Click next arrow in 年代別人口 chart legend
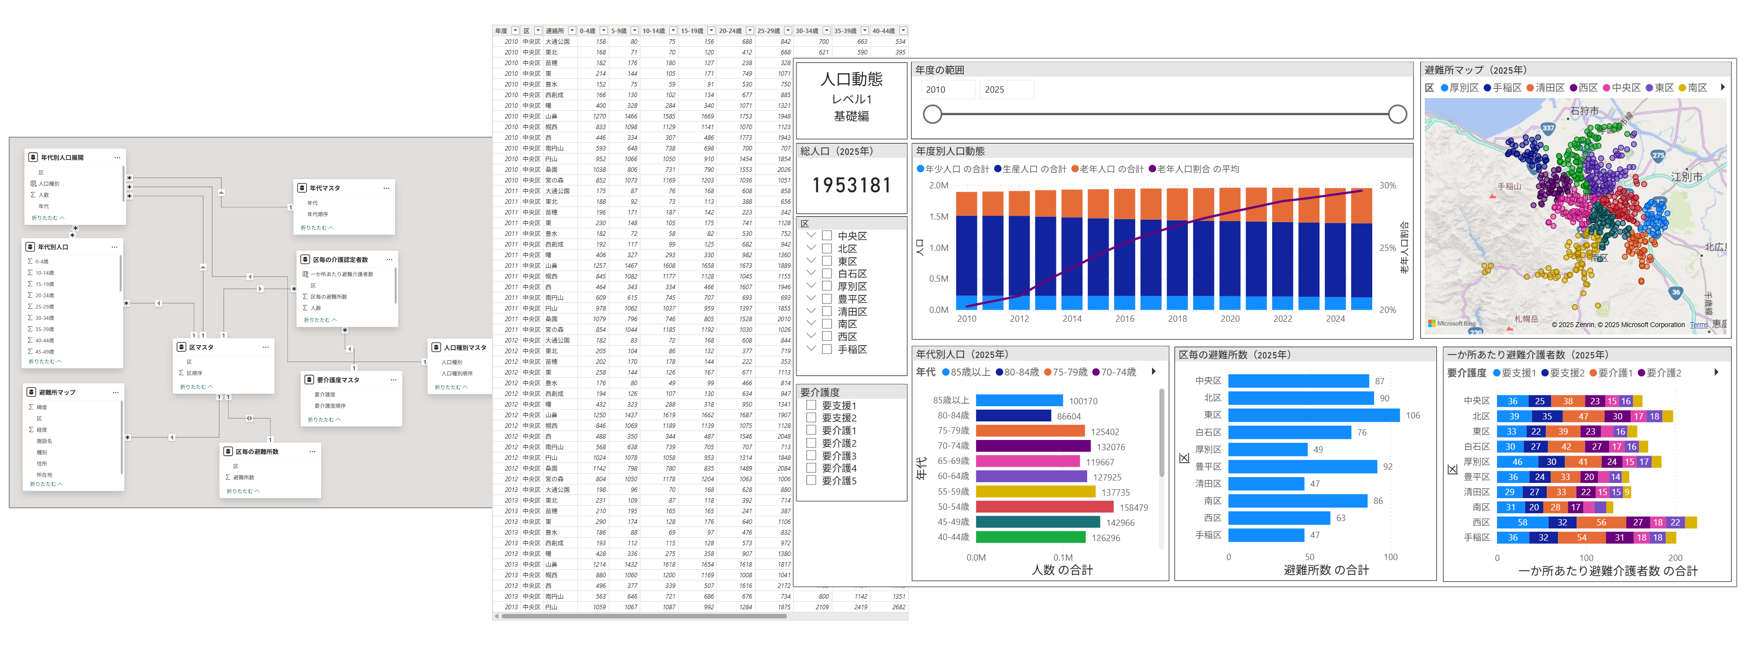 click(x=1154, y=372)
